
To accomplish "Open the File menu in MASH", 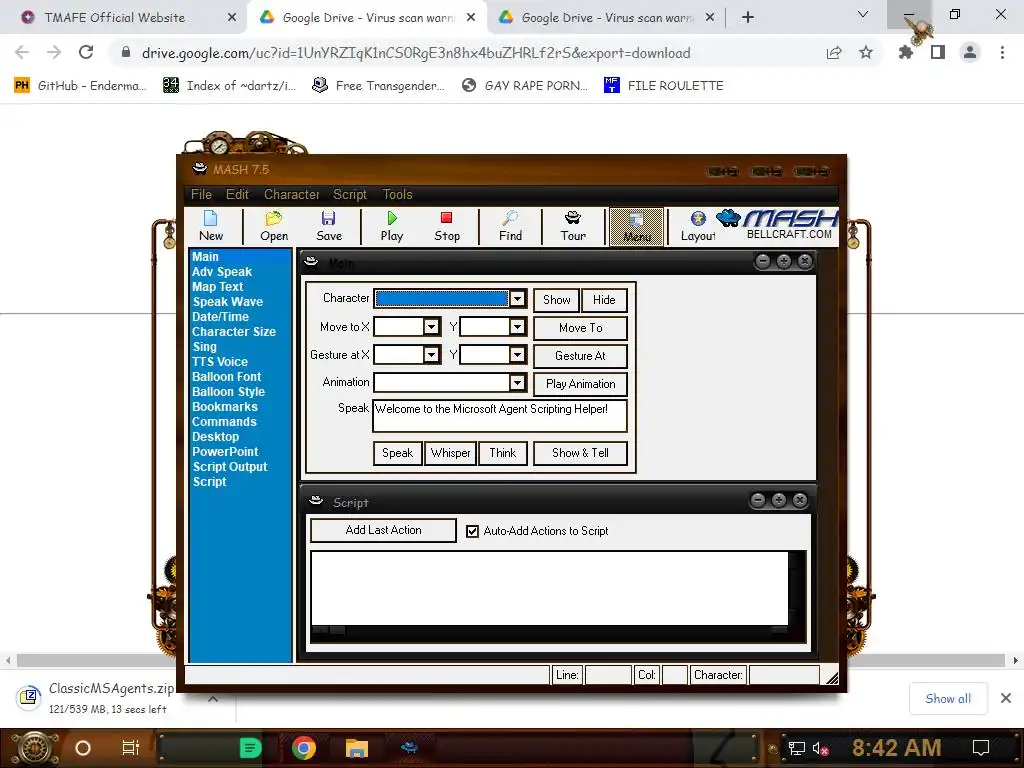I will pyautogui.click(x=201, y=195).
